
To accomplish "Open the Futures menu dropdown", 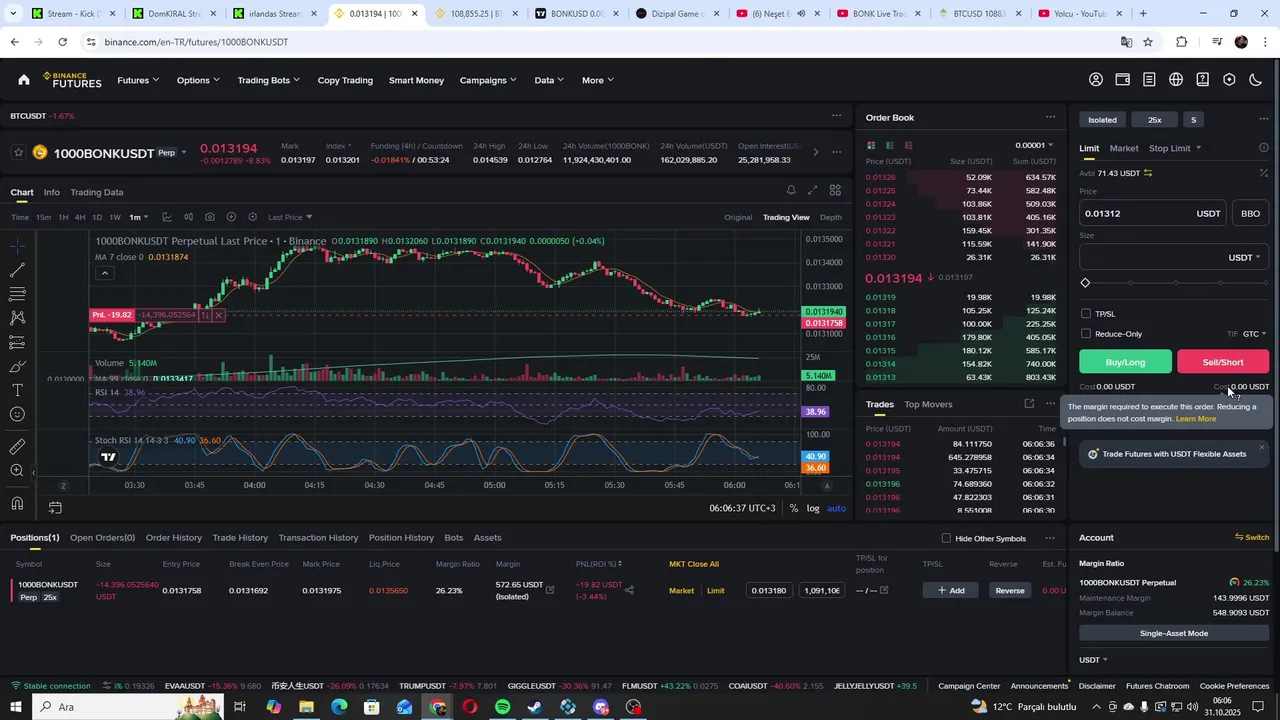I will pos(138,80).
